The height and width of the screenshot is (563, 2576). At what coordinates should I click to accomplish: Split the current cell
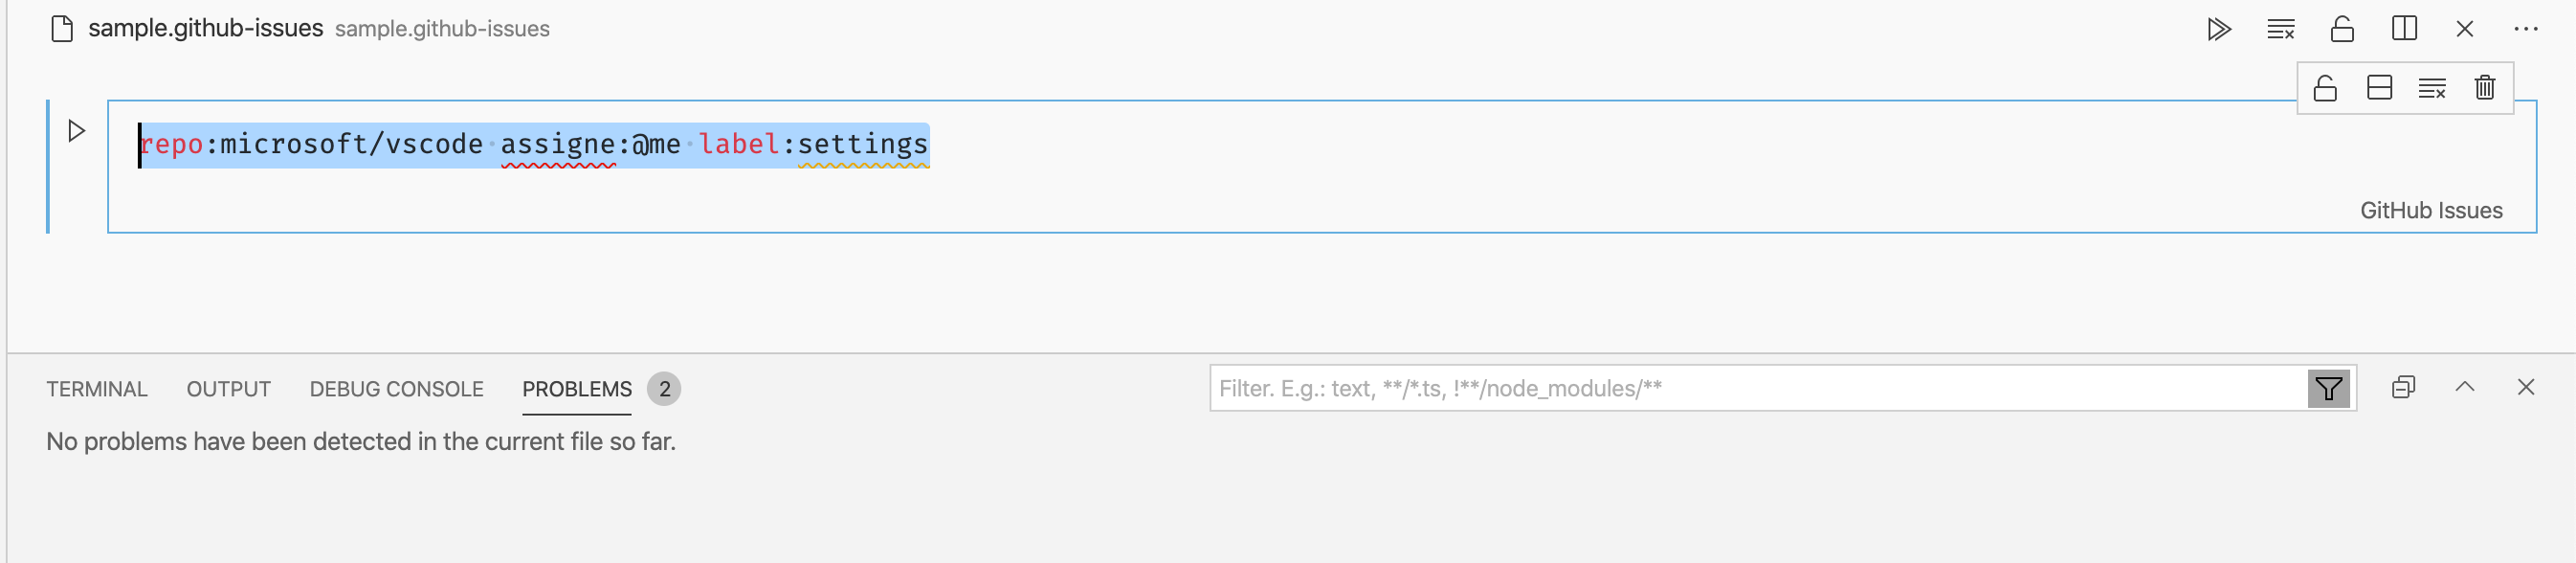pyautogui.click(x=2380, y=88)
